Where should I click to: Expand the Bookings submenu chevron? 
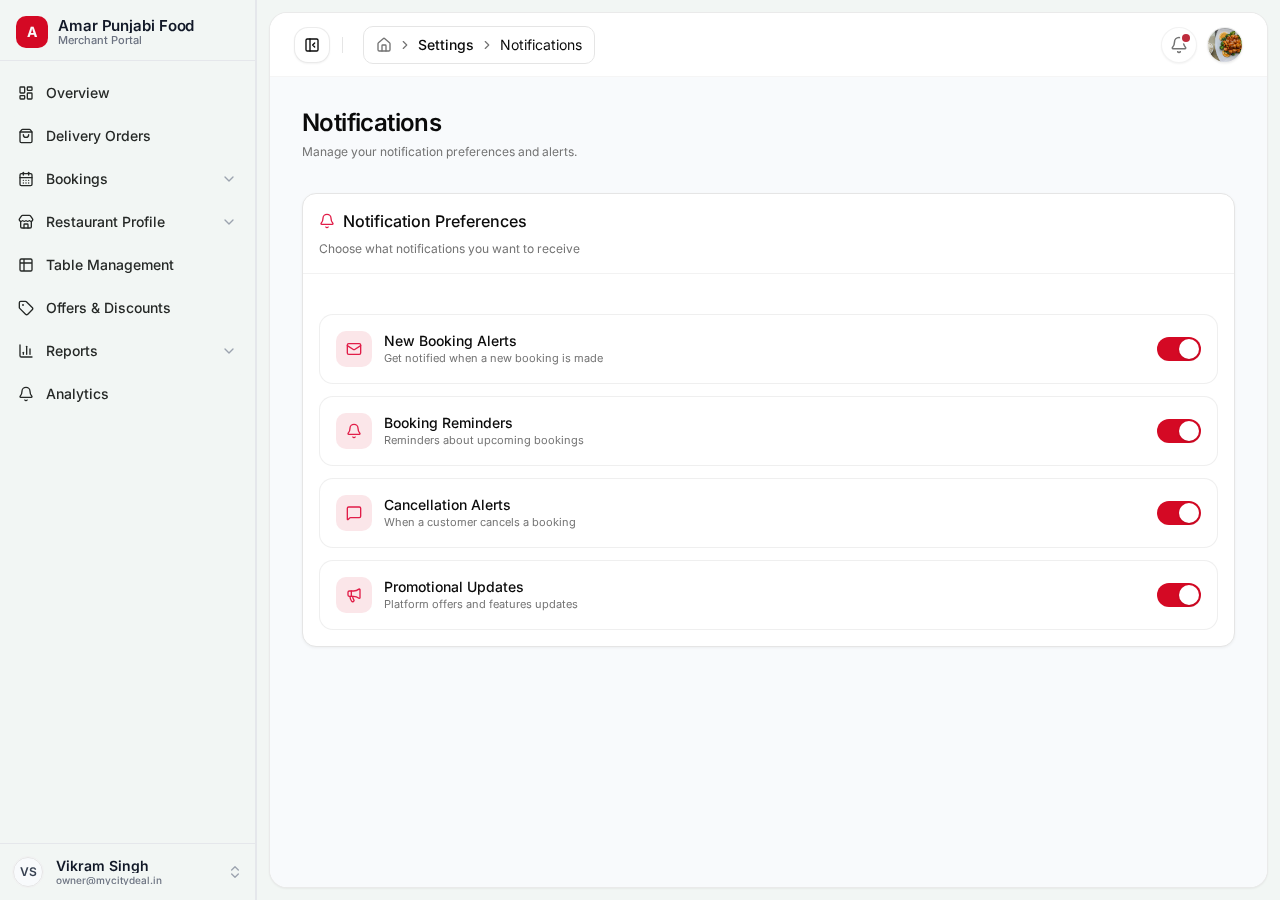pos(229,179)
